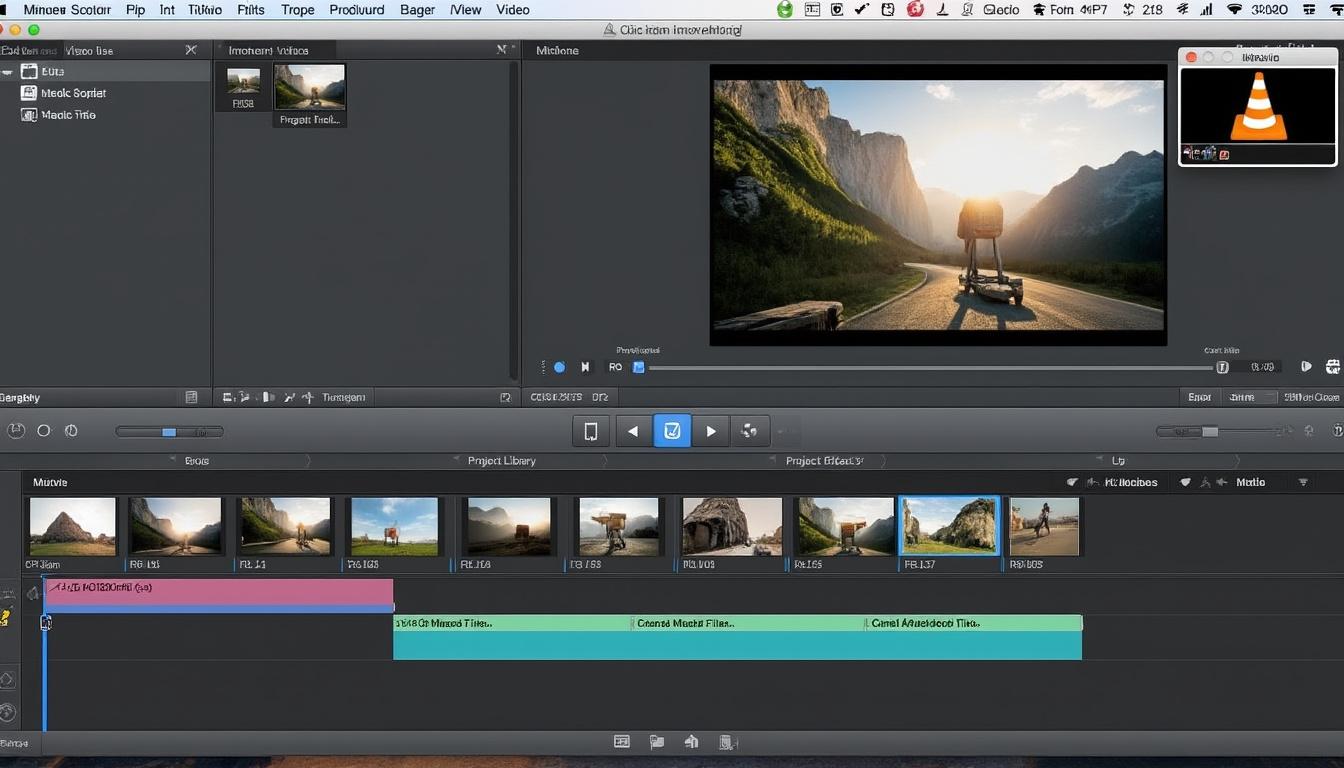Image resolution: width=1344 pixels, height=768 pixels.
Task: Click the dropdown arrow at far right of filmstrip header
Action: (1303, 482)
